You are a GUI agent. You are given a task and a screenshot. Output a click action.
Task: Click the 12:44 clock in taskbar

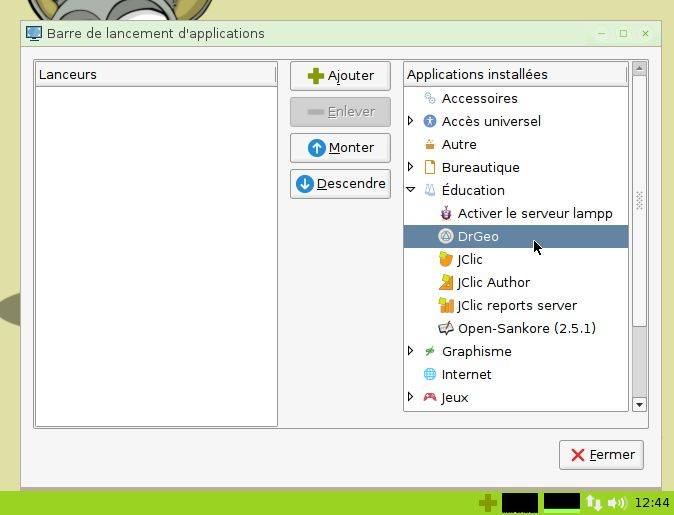[x=652, y=503]
